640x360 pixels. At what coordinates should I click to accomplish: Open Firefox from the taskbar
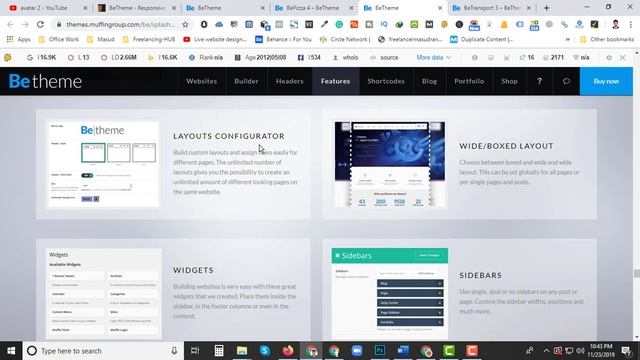tap(288, 351)
